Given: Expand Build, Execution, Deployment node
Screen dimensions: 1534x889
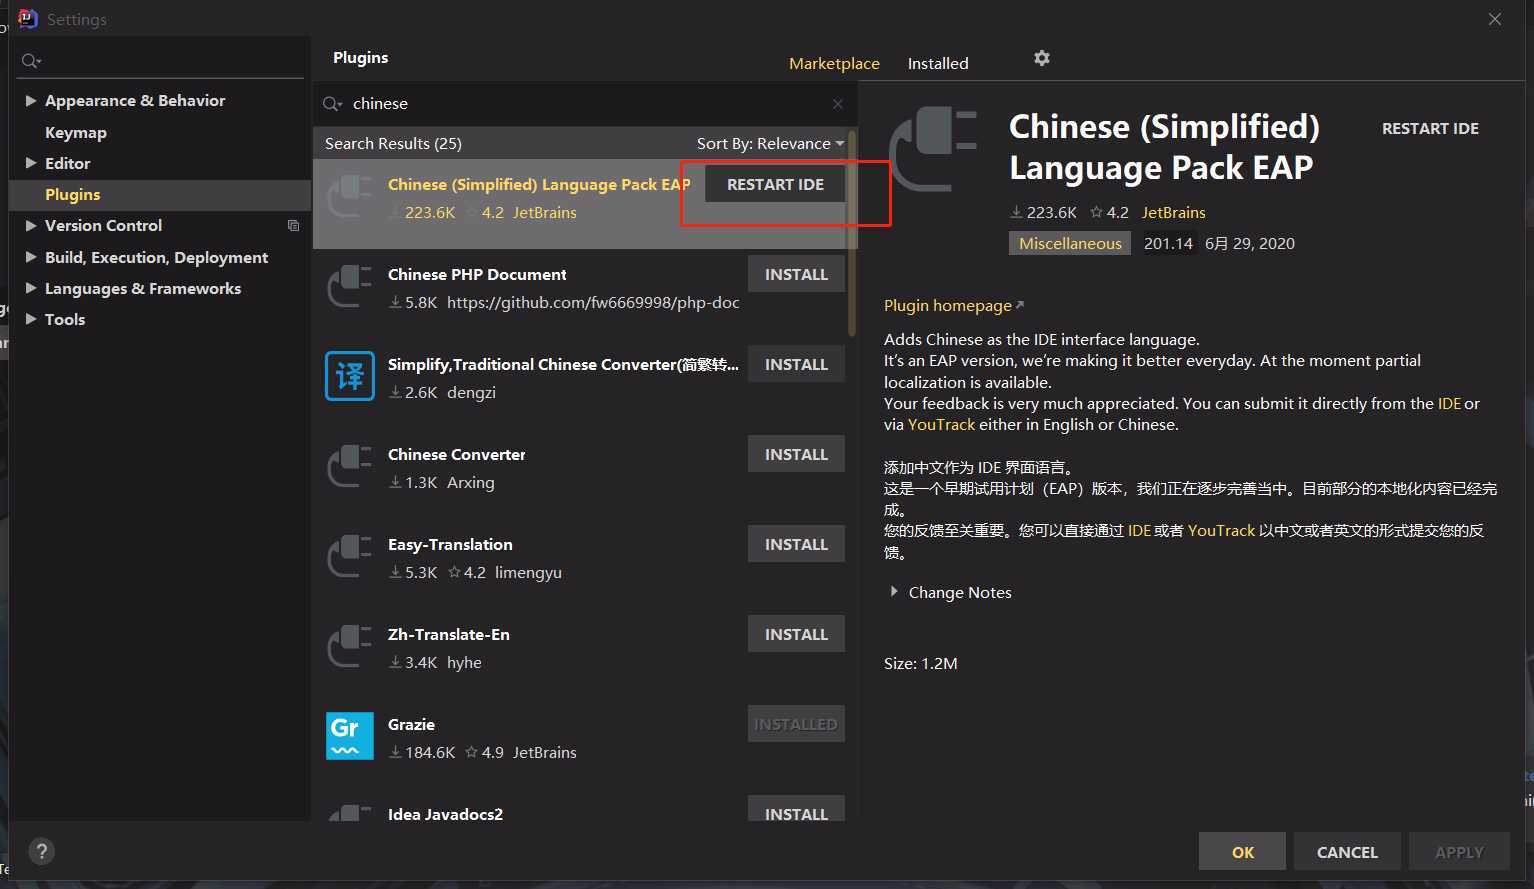Looking at the screenshot, I should 30,257.
